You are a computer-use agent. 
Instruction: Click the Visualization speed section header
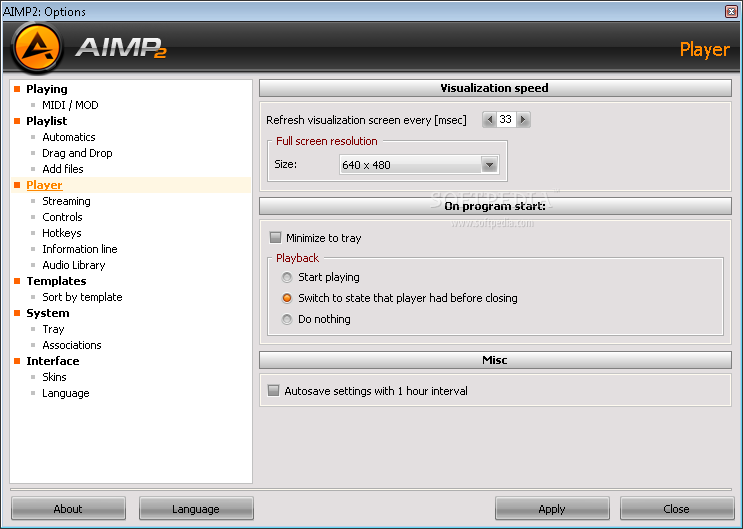(x=495, y=88)
